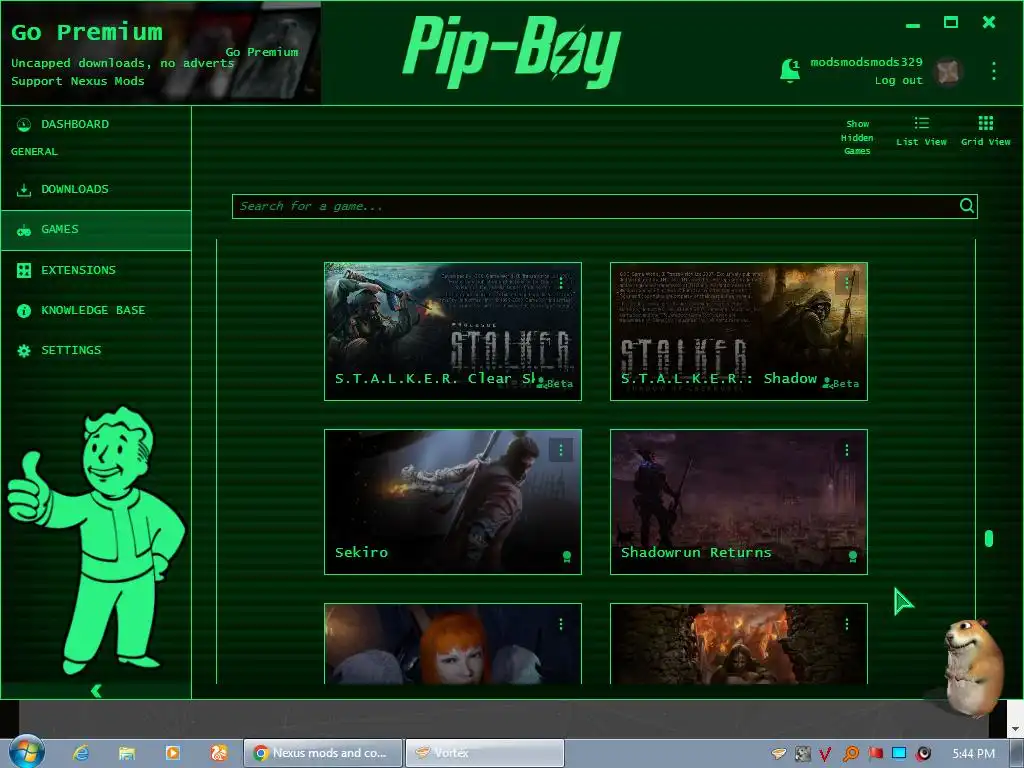Viewport: 1024px width, 768px height.
Task: Open the burning ruins game tile
Action: 739,643
